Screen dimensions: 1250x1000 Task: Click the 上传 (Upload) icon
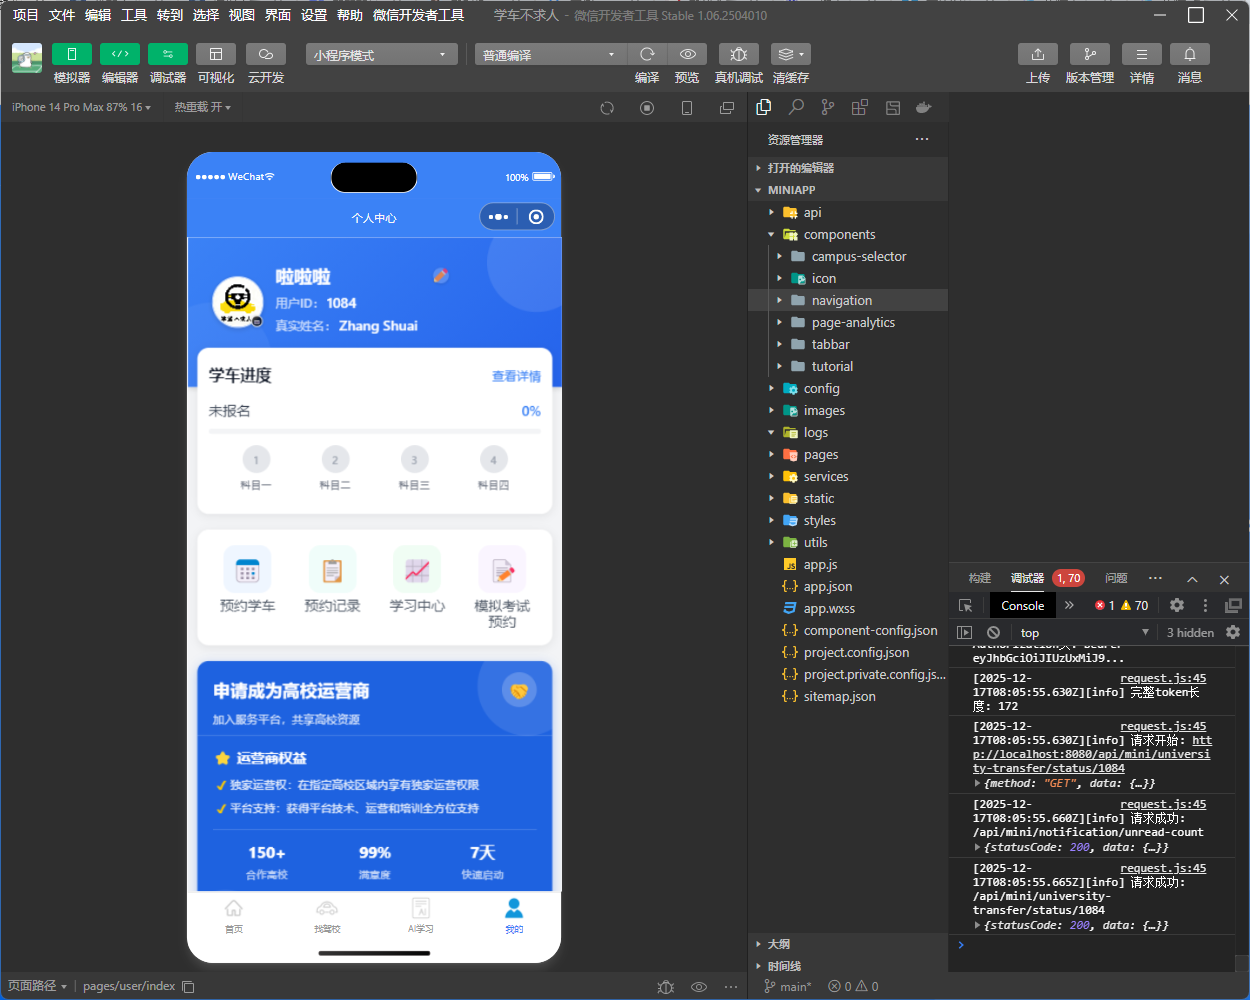point(1038,54)
